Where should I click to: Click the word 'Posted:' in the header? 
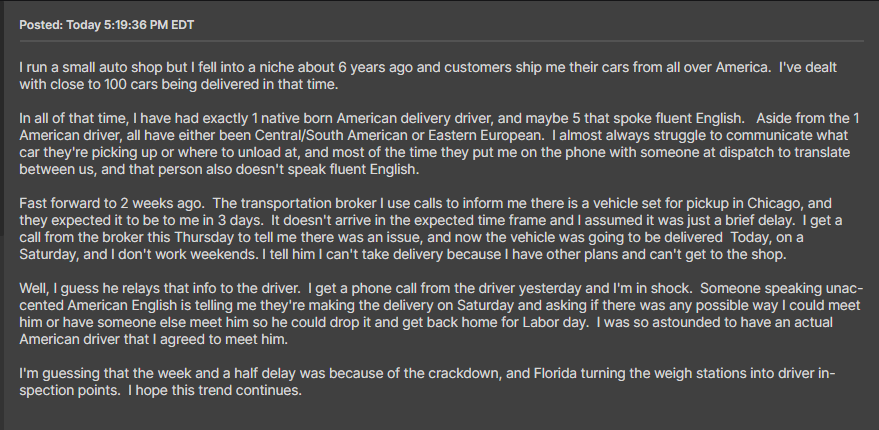41,25
